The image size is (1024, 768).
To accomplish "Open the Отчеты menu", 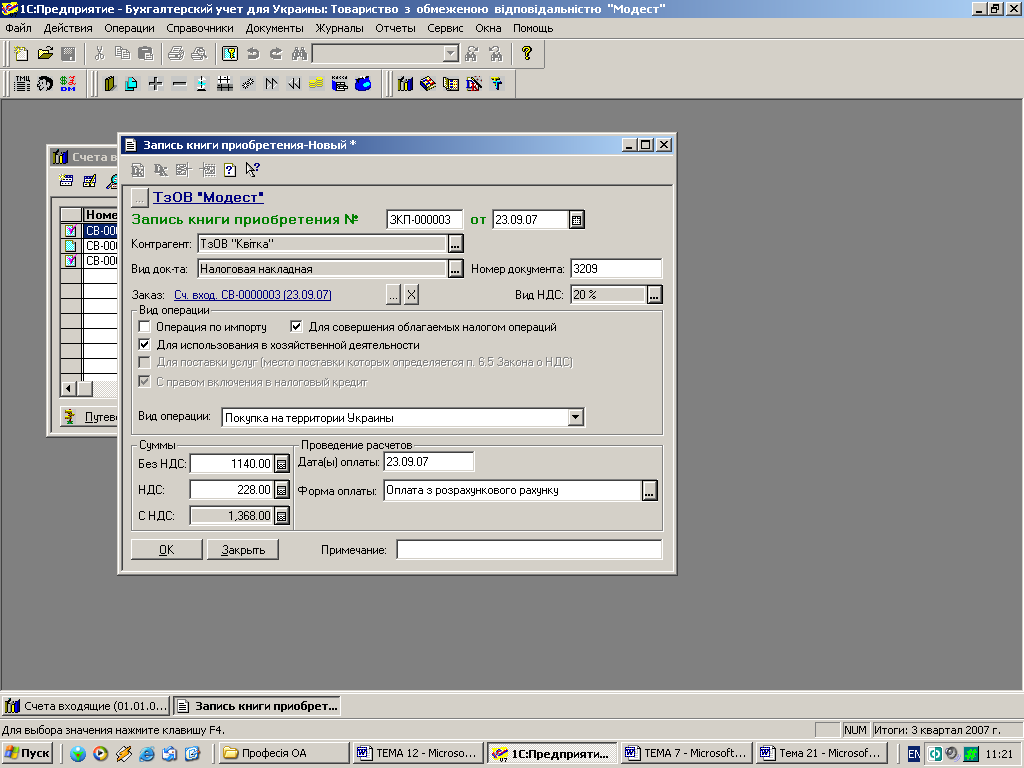I will [395, 28].
